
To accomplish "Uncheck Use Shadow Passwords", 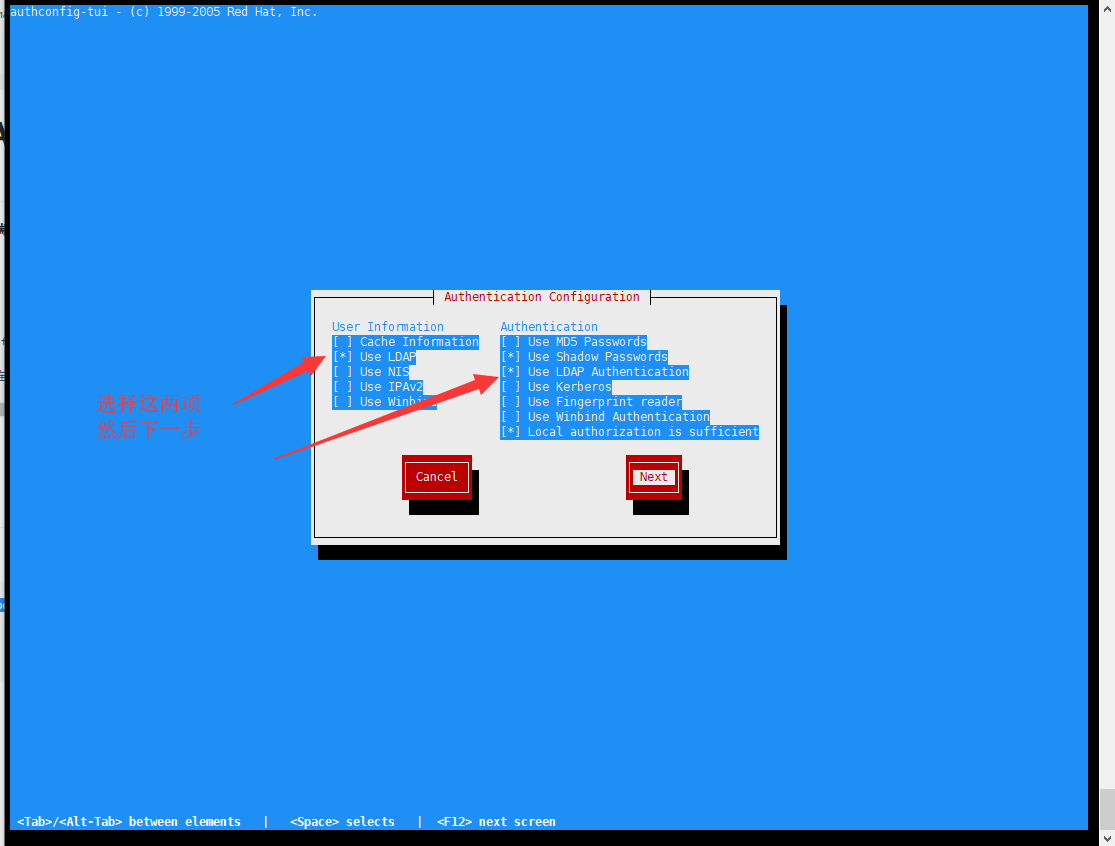I will pos(584,357).
